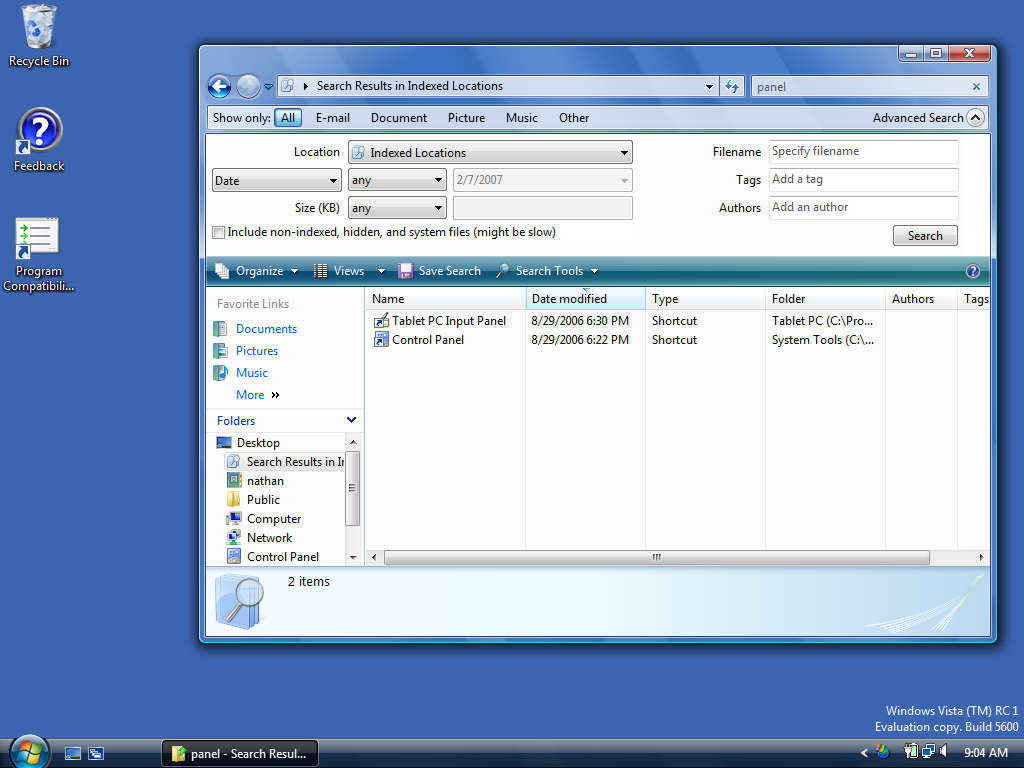Filter results by Document type
The width and height of the screenshot is (1024, 768).
[x=398, y=118]
